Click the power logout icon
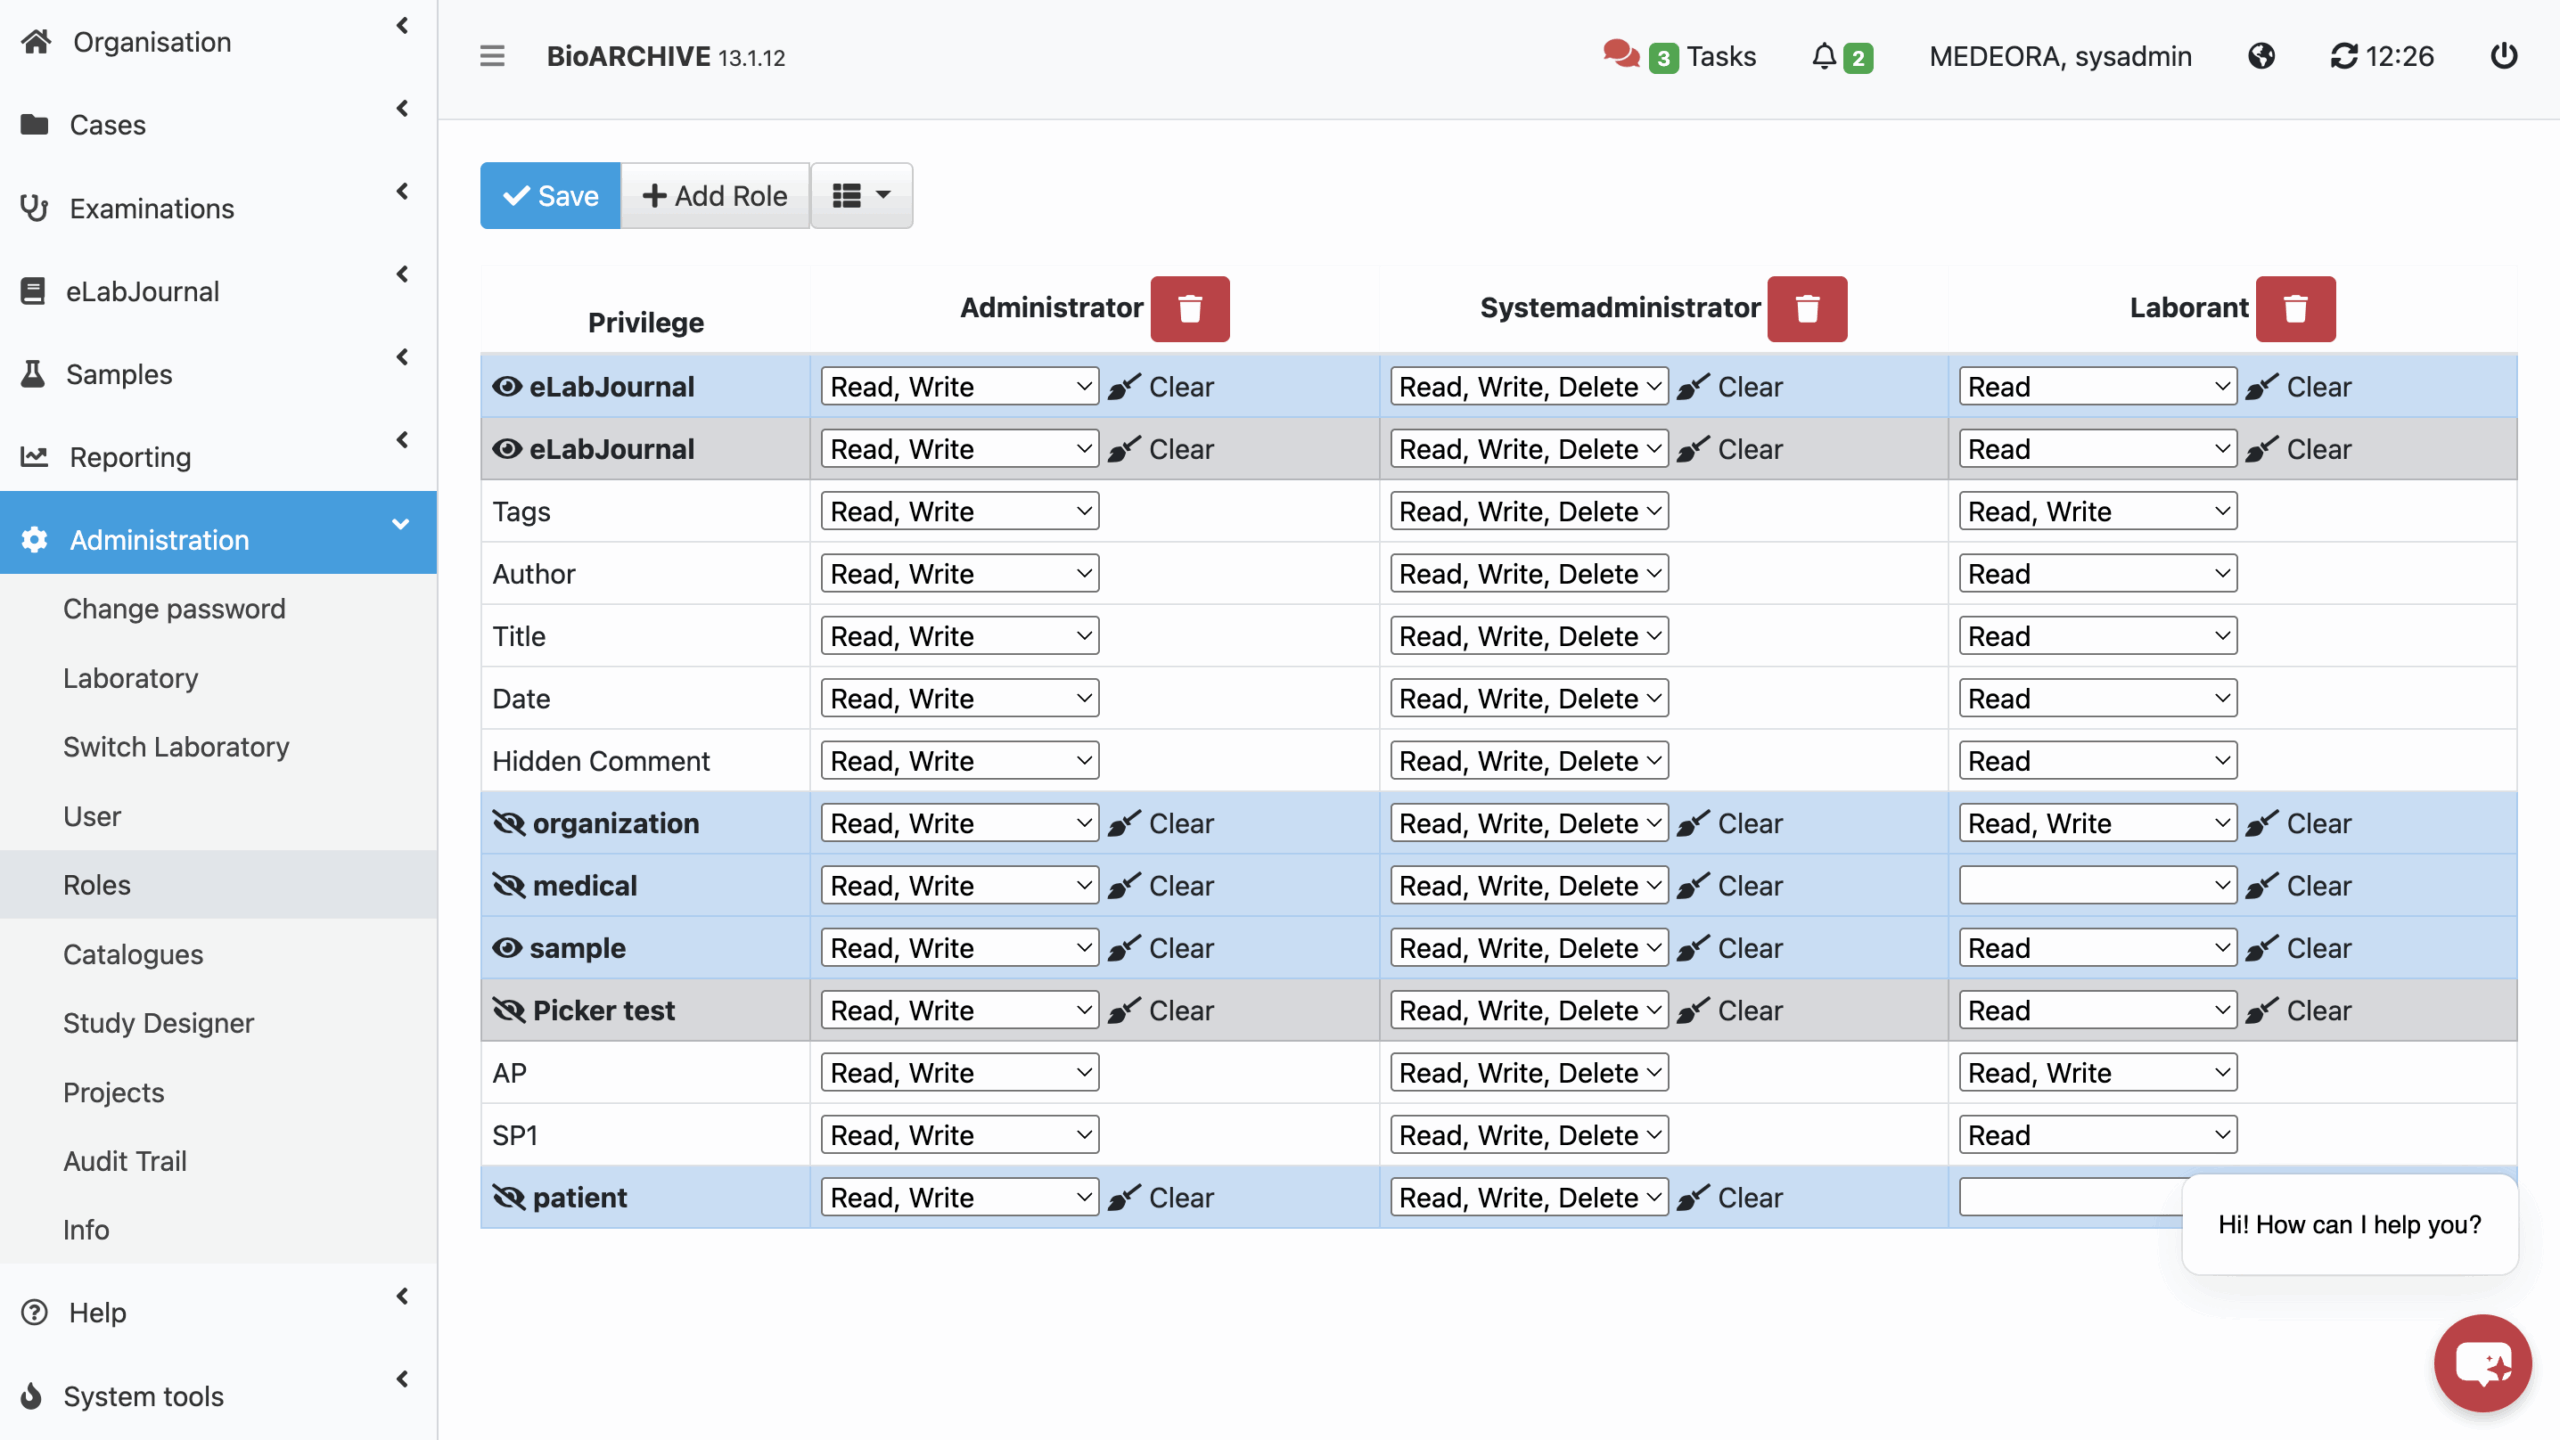This screenshot has height=1440, width=2560. coord(2503,57)
